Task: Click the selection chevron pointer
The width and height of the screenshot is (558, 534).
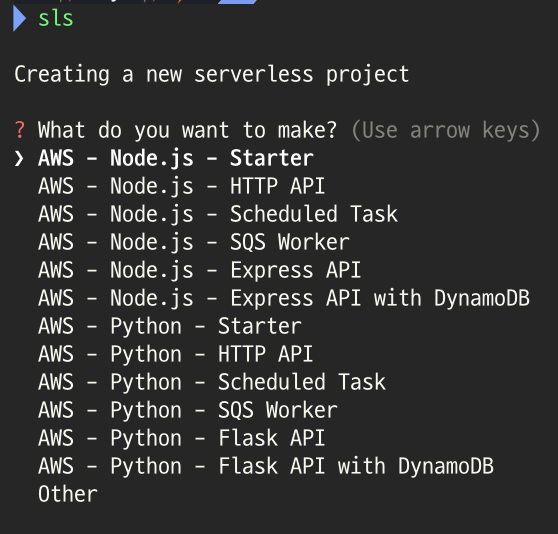Action: tap(19, 159)
